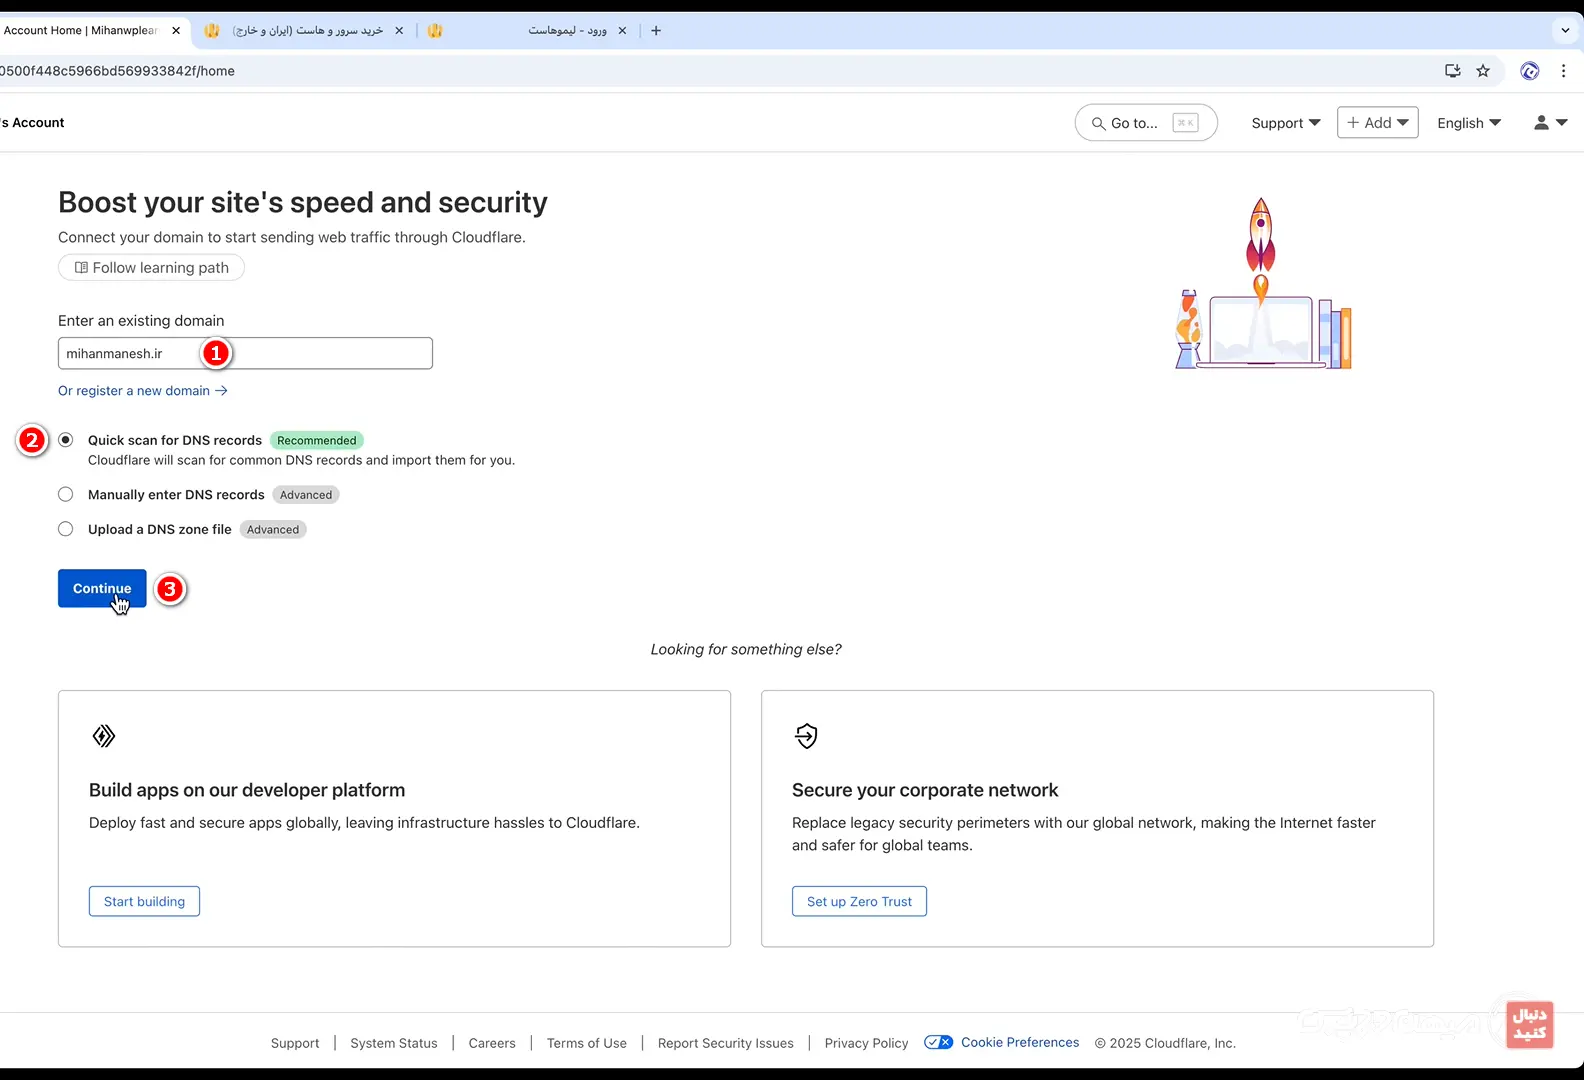Open Cookie Preferences link
1584x1080 pixels.
click(1020, 1042)
